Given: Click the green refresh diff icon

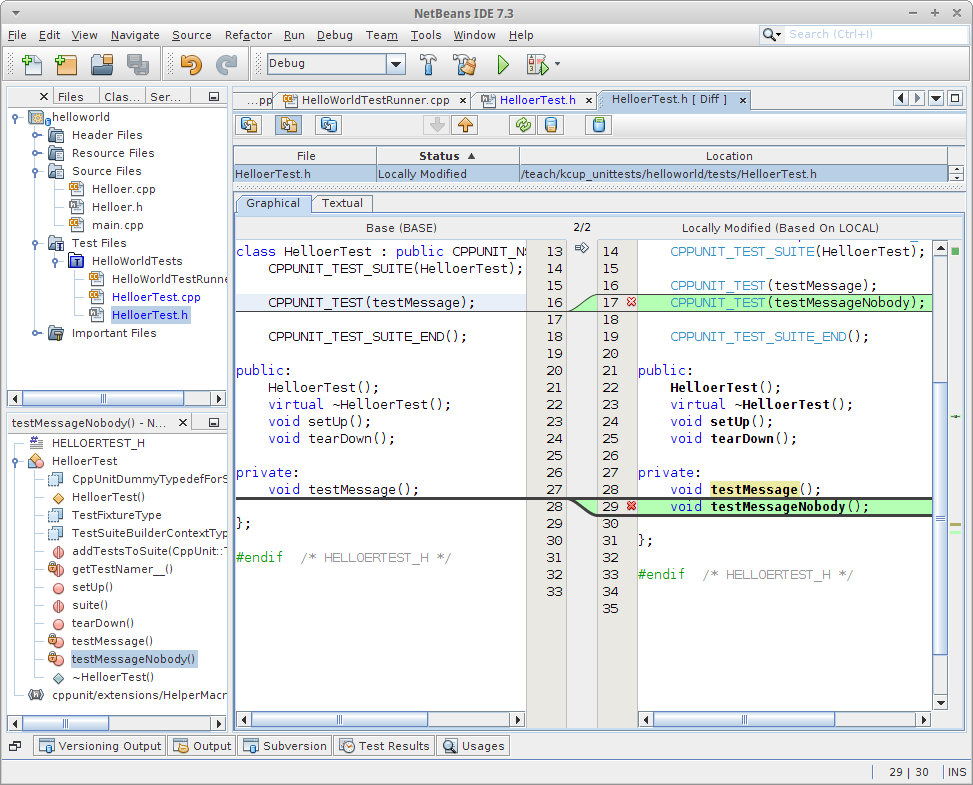Looking at the screenshot, I should (521, 125).
